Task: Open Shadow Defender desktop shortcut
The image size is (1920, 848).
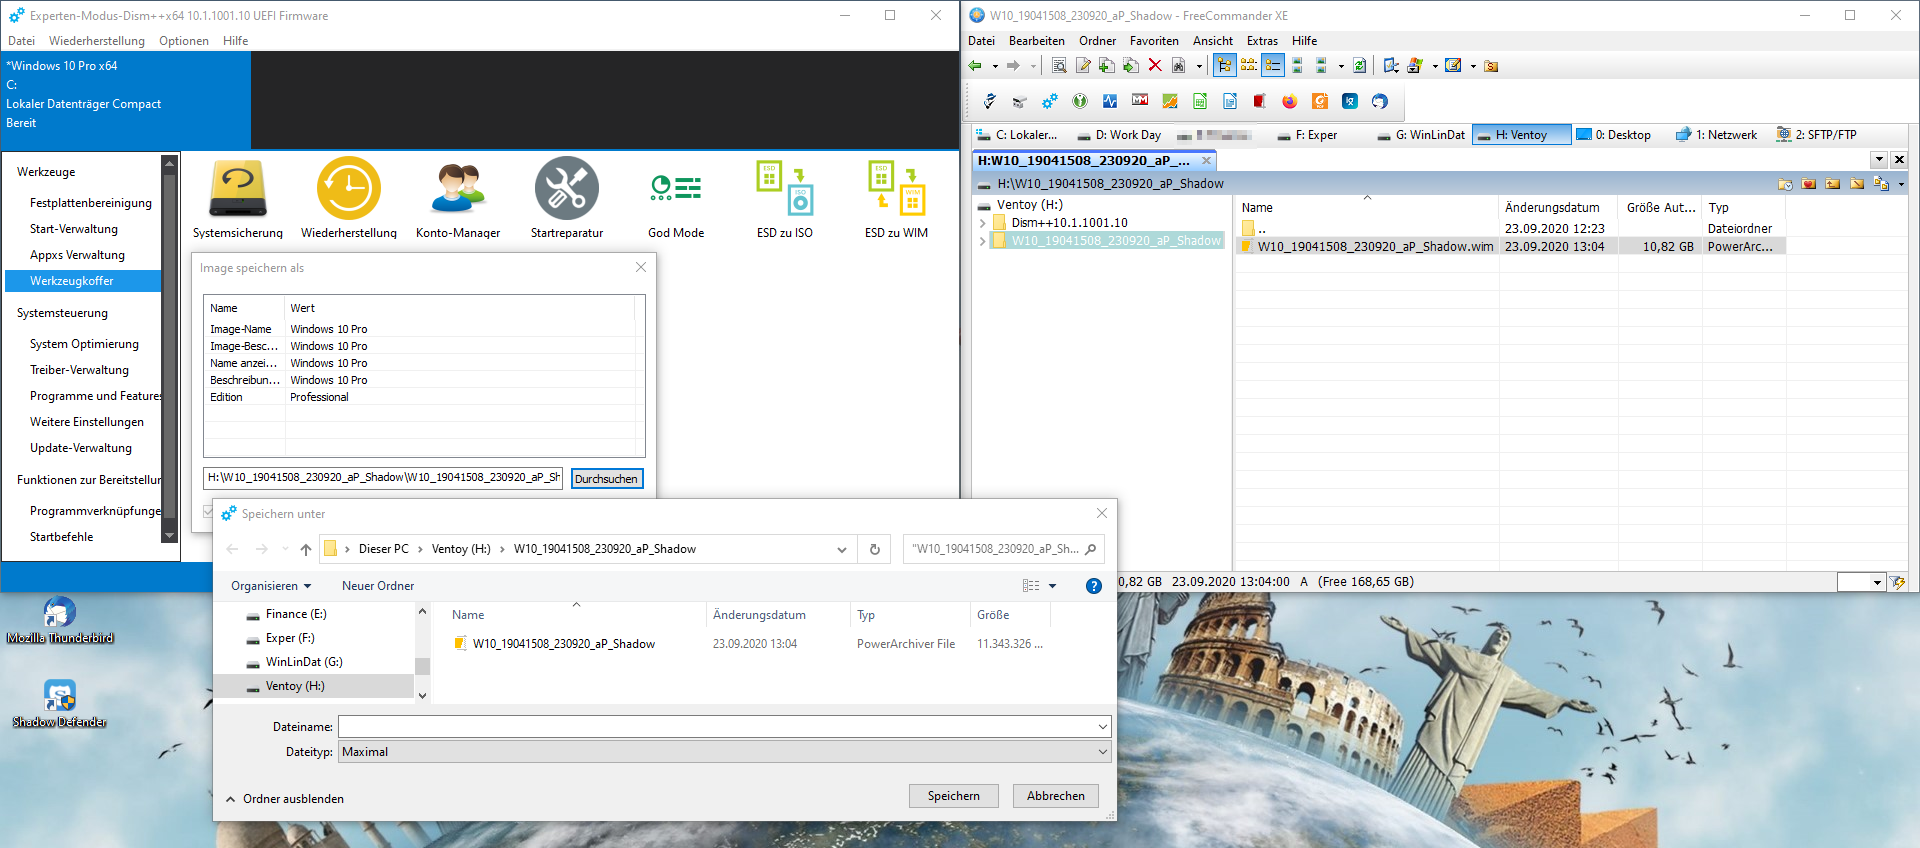Action: (x=60, y=704)
